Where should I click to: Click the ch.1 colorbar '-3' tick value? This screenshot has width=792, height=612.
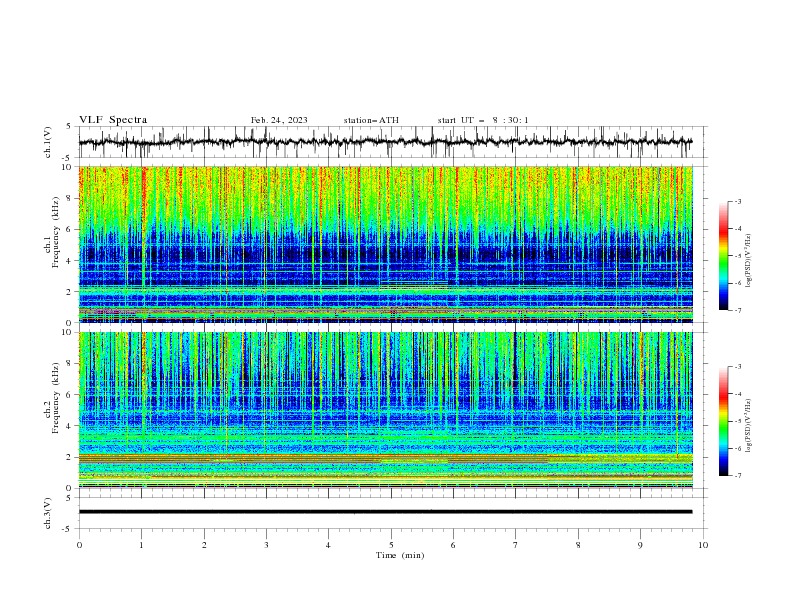coord(738,201)
